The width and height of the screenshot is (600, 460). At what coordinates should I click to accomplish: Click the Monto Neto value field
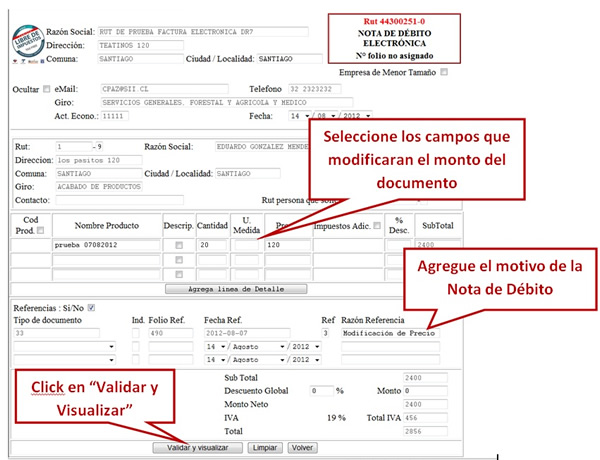(x=425, y=404)
